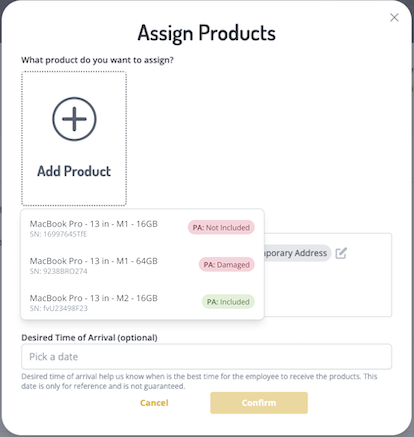
Task: Select MacBook Pro 13 in M2 16GB option
Action: tap(142, 302)
